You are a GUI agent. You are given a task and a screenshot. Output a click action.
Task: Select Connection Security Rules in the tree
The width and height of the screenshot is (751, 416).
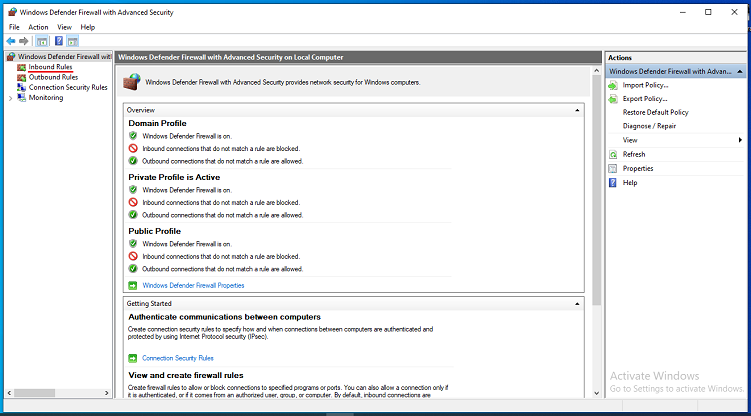click(x=68, y=87)
